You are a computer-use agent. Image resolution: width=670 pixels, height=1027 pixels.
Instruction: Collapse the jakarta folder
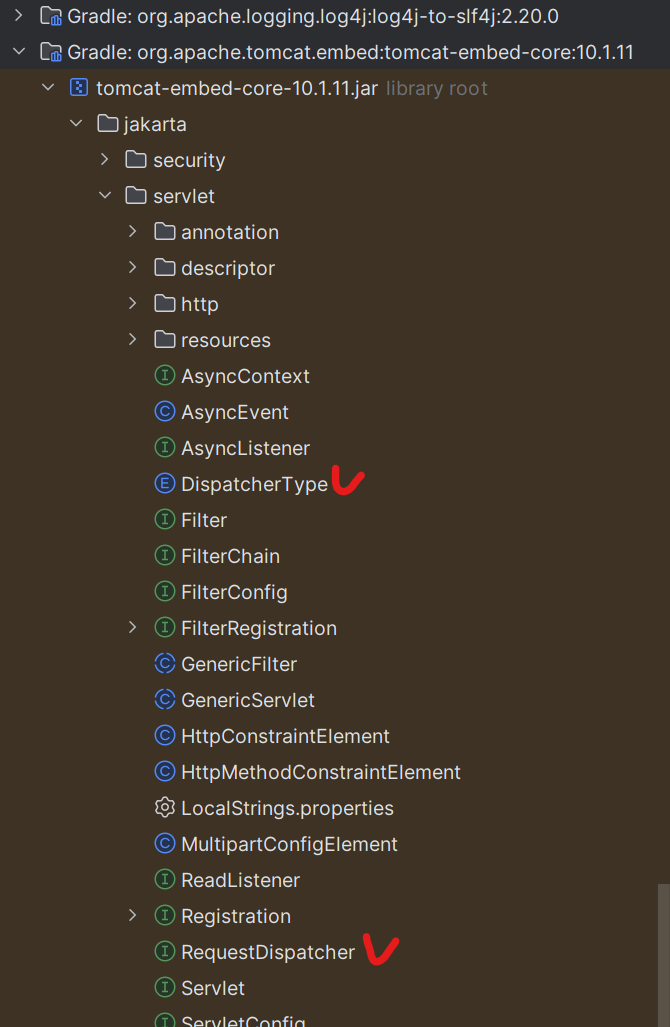click(x=76, y=124)
